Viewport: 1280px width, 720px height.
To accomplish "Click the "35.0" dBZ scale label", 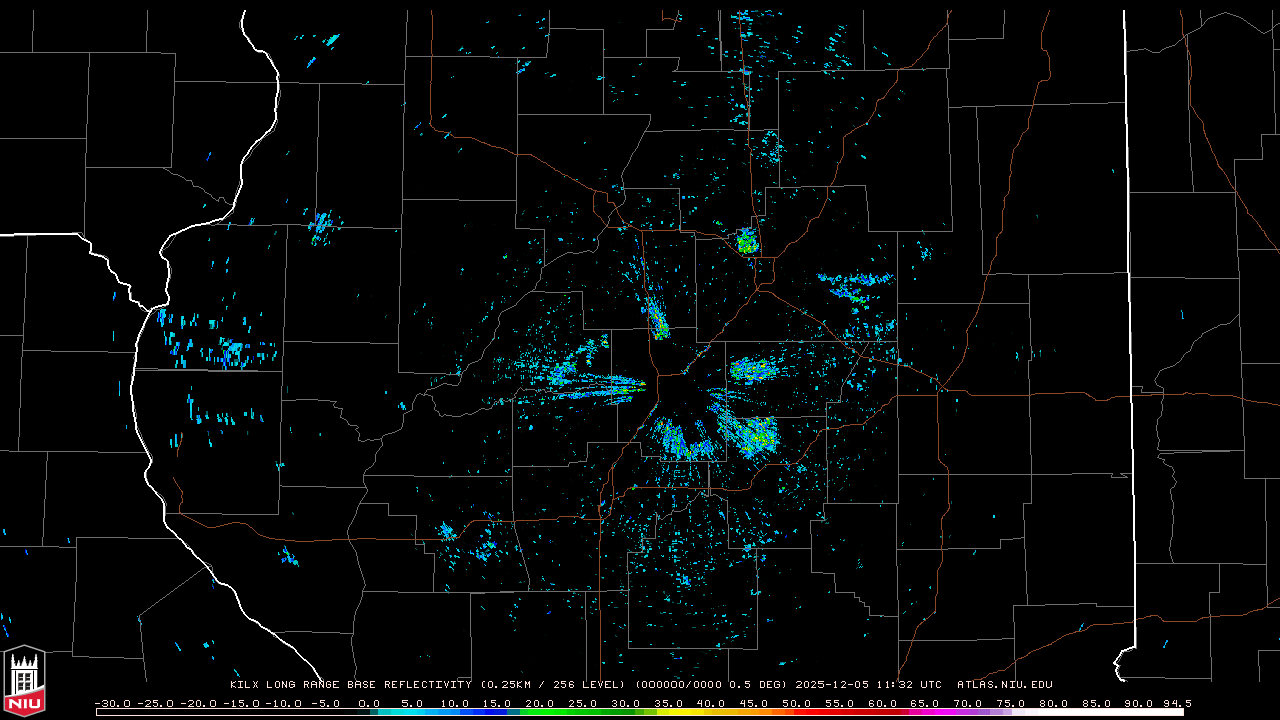I will click(668, 703).
